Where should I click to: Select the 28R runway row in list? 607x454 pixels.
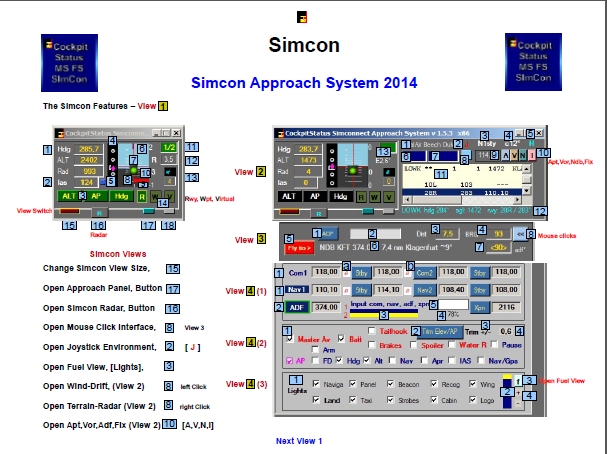point(462,192)
